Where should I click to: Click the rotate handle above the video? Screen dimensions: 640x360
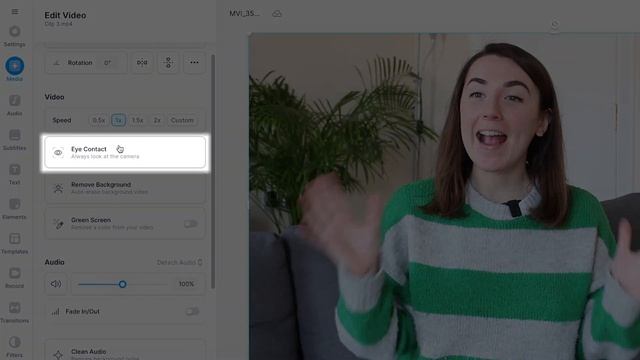[555, 25]
